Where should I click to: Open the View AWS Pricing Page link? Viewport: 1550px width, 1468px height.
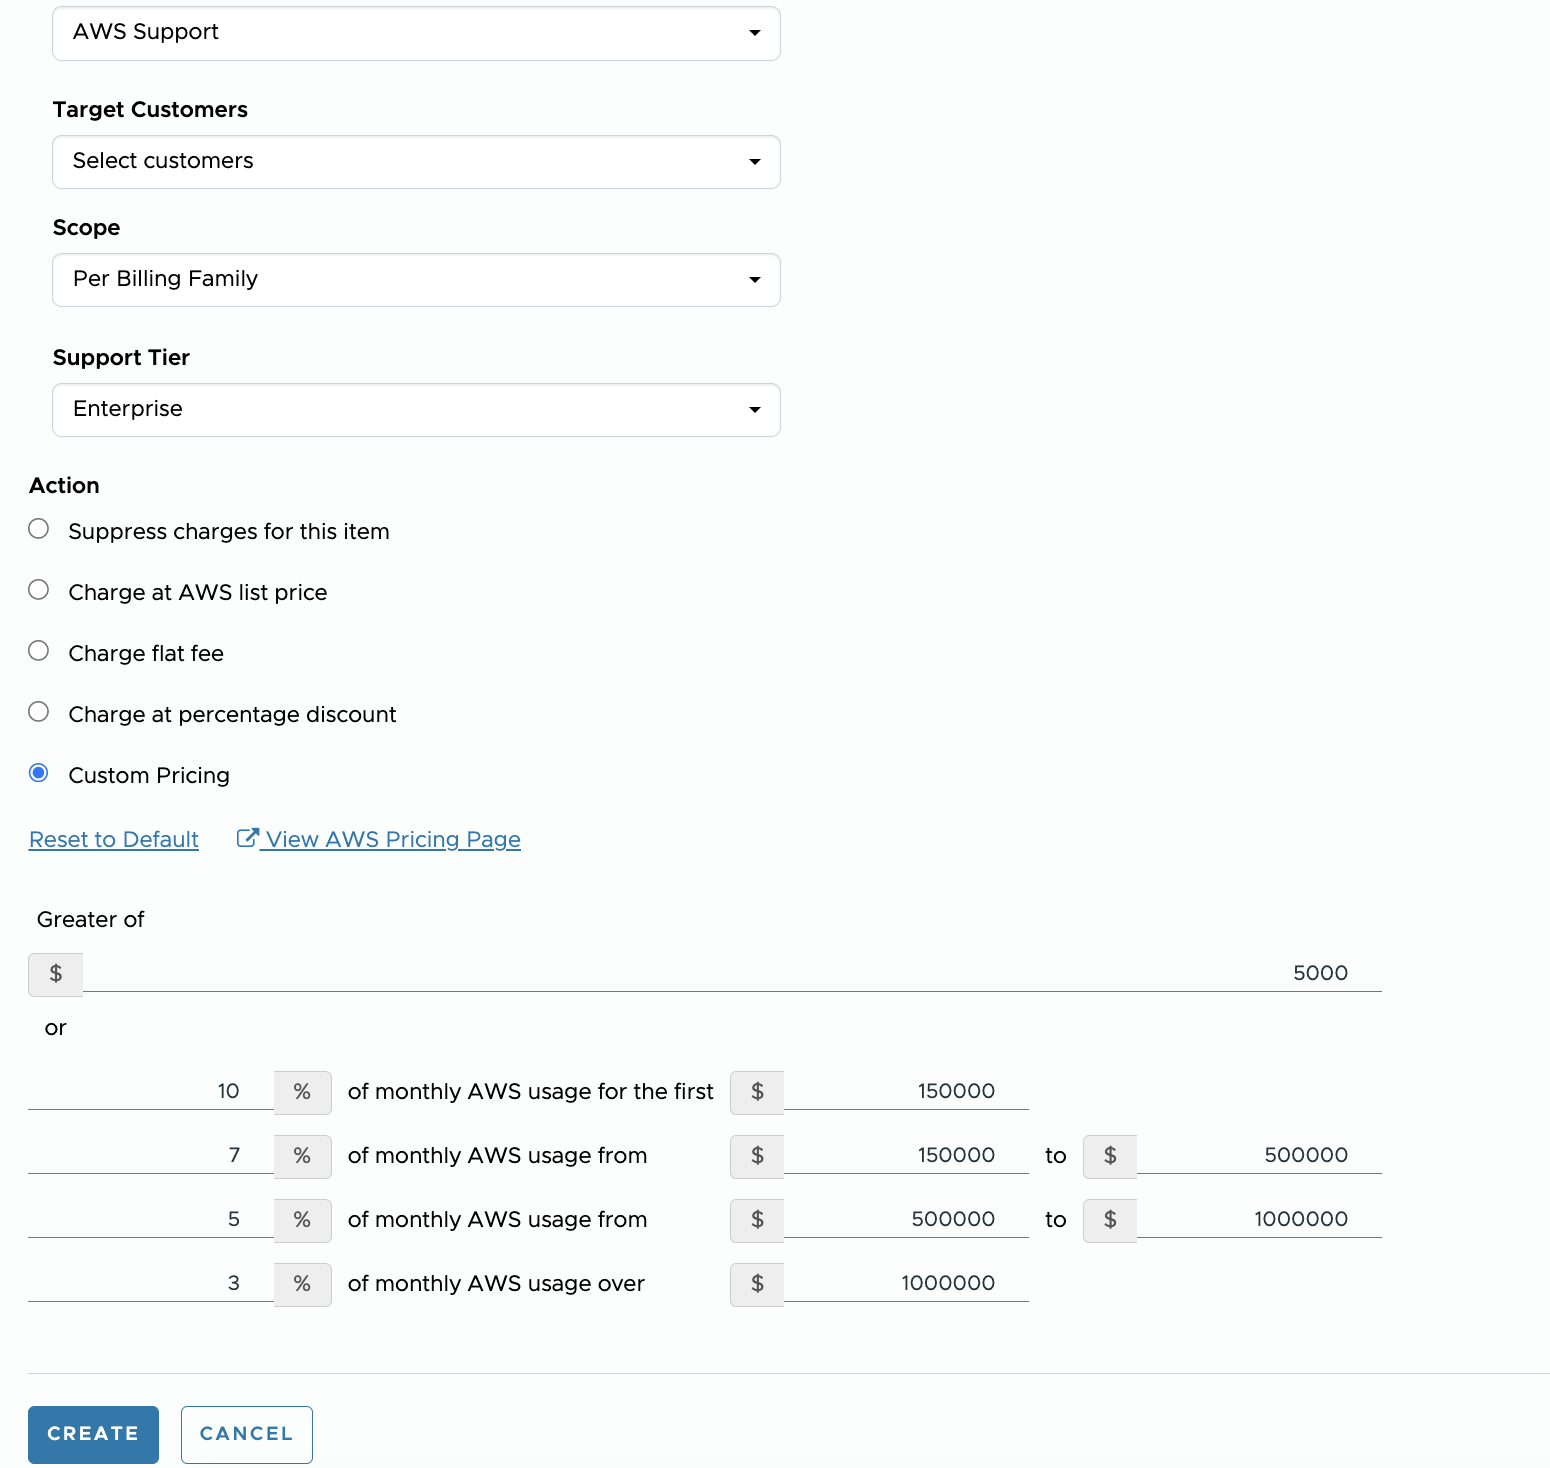coord(393,840)
